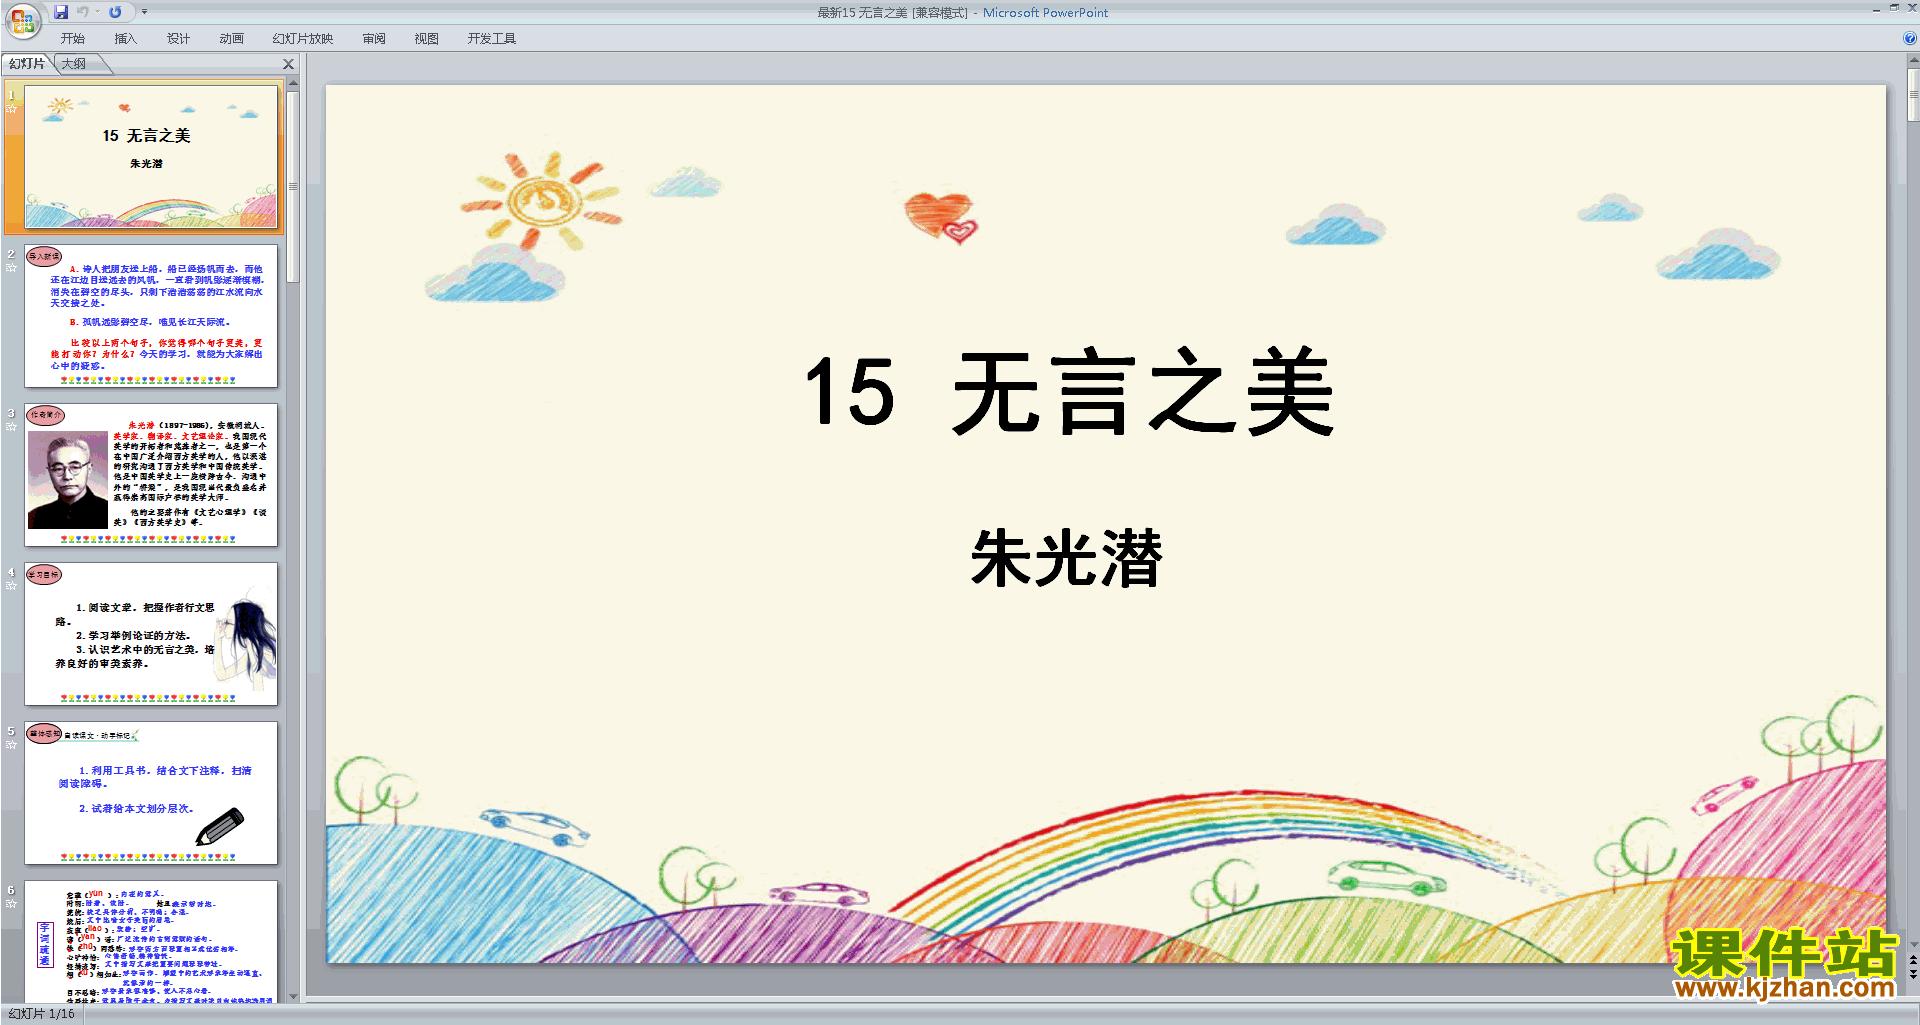The image size is (1920, 1025).
Task: Expand the Undo history dropdown arrow
Action: pyautogui.click(x=97, y=12)
